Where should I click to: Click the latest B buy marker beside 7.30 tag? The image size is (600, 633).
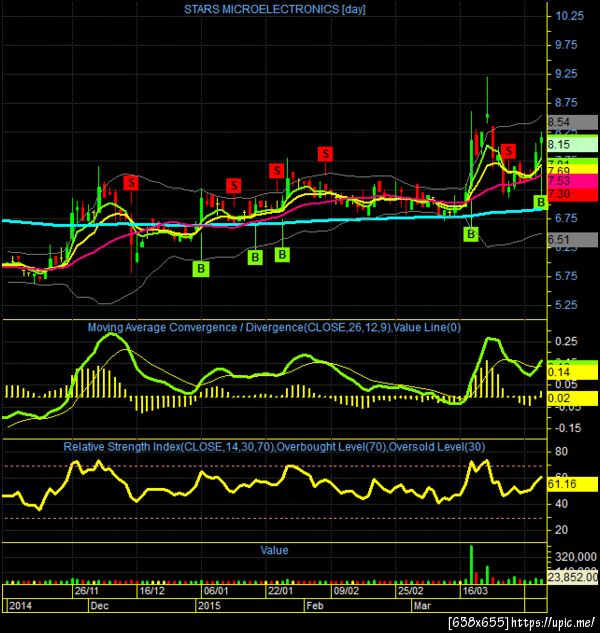coord(541,202)
